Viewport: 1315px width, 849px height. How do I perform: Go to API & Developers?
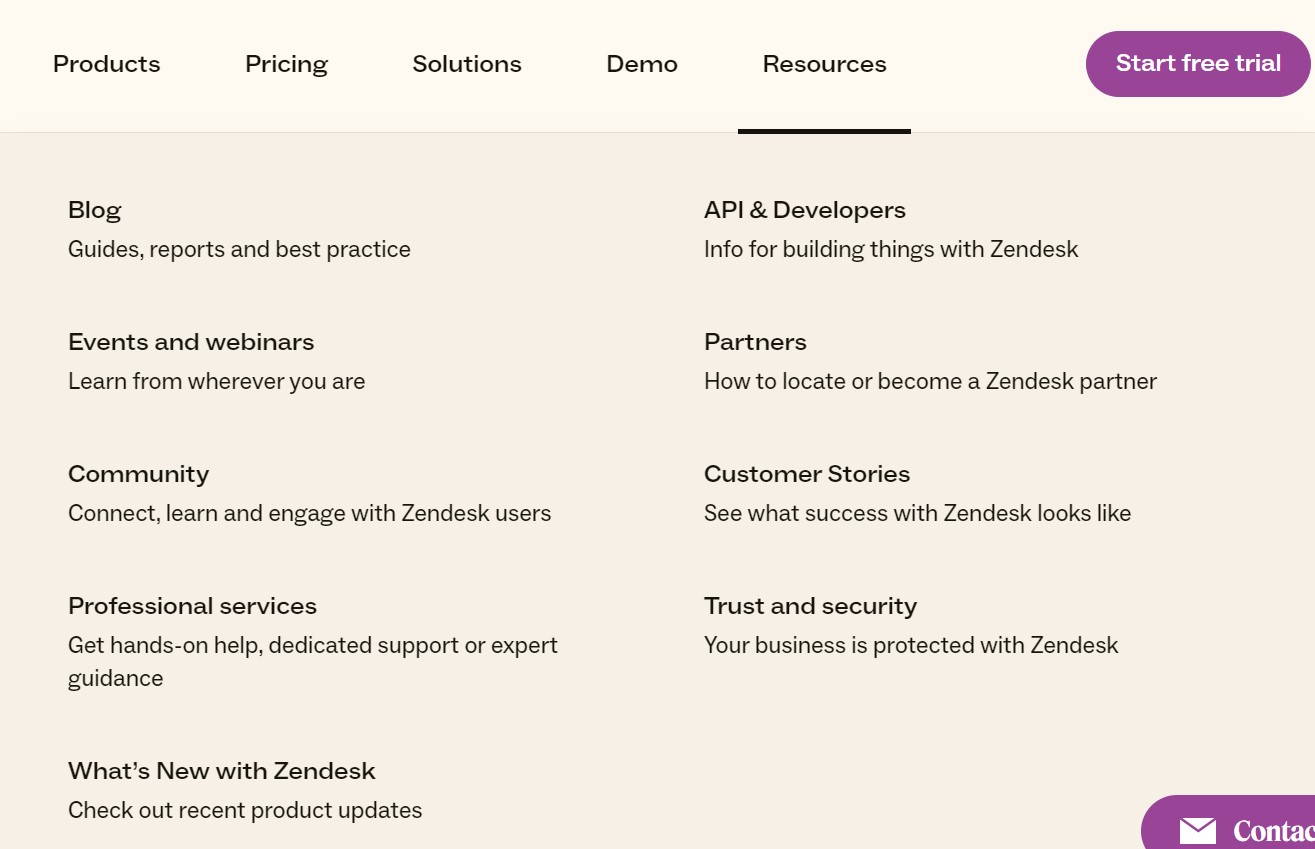pos(805,210)
